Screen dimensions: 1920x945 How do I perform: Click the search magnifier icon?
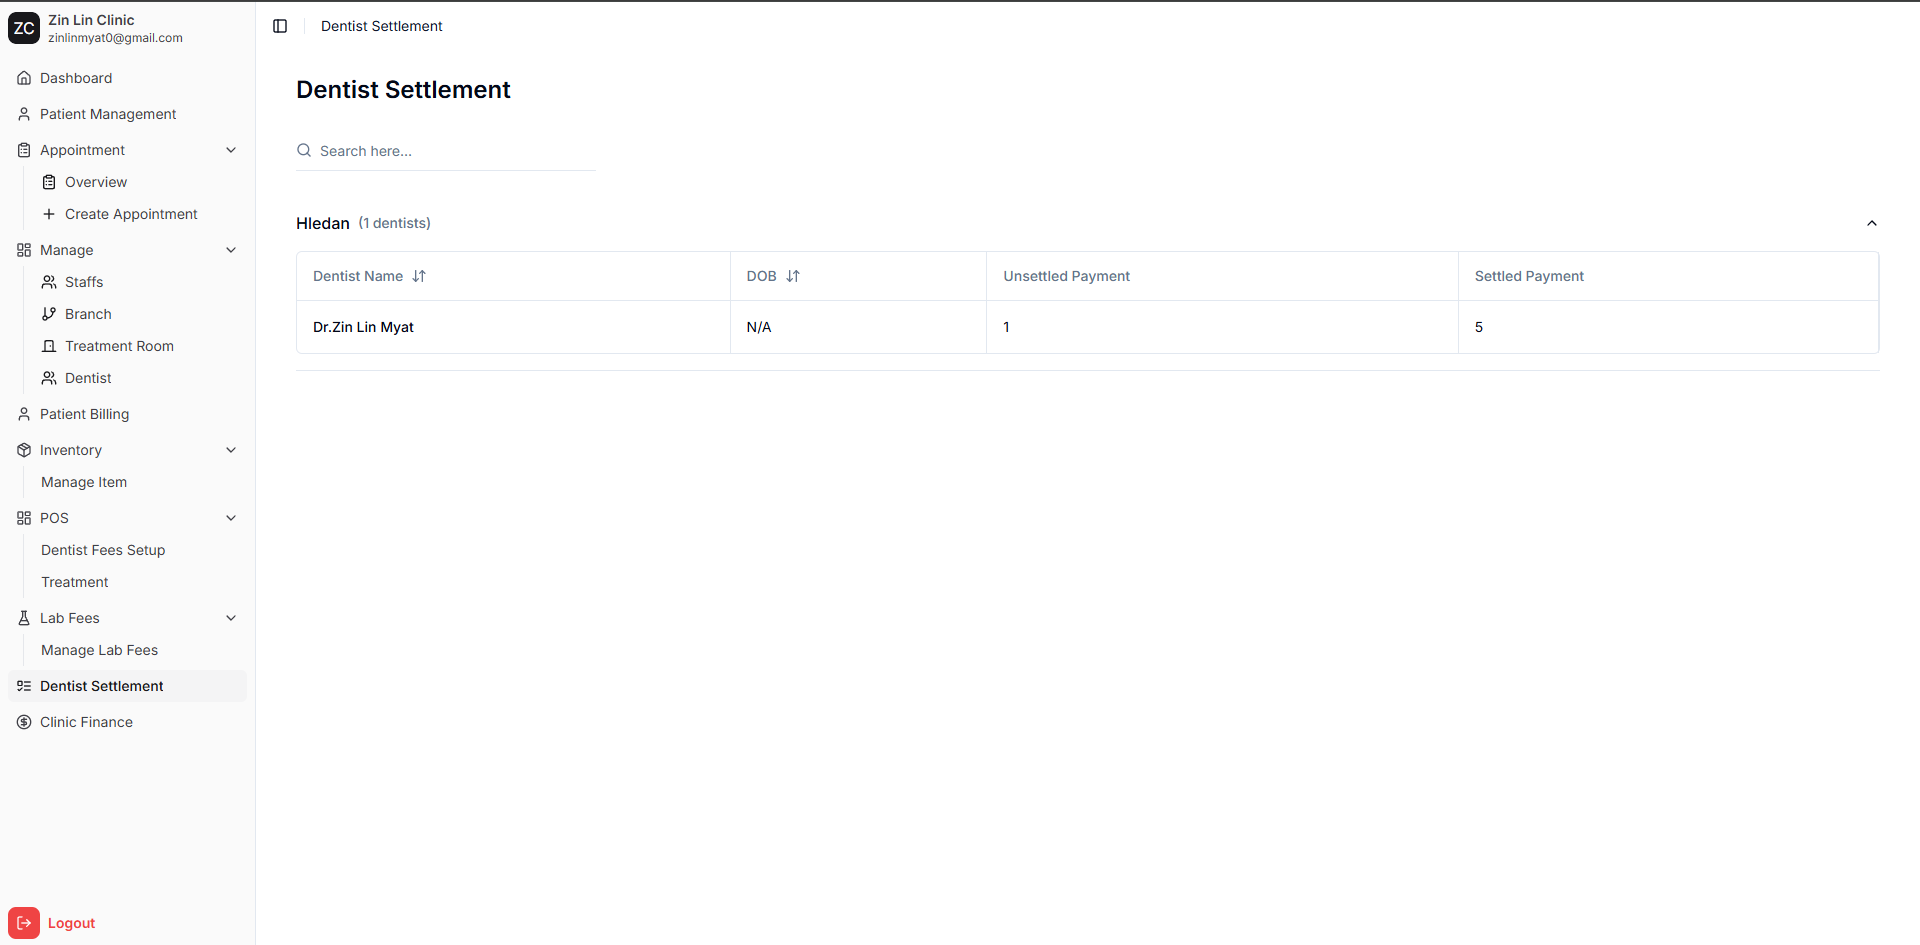[x=304, y=151]
